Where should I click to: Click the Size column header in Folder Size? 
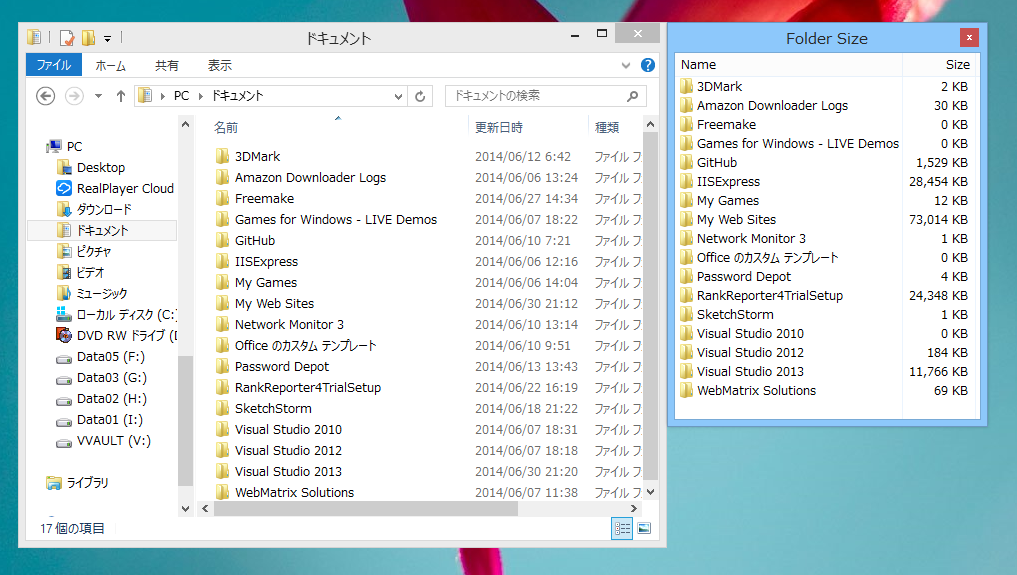pyautogui.click(x=957, y=64)
